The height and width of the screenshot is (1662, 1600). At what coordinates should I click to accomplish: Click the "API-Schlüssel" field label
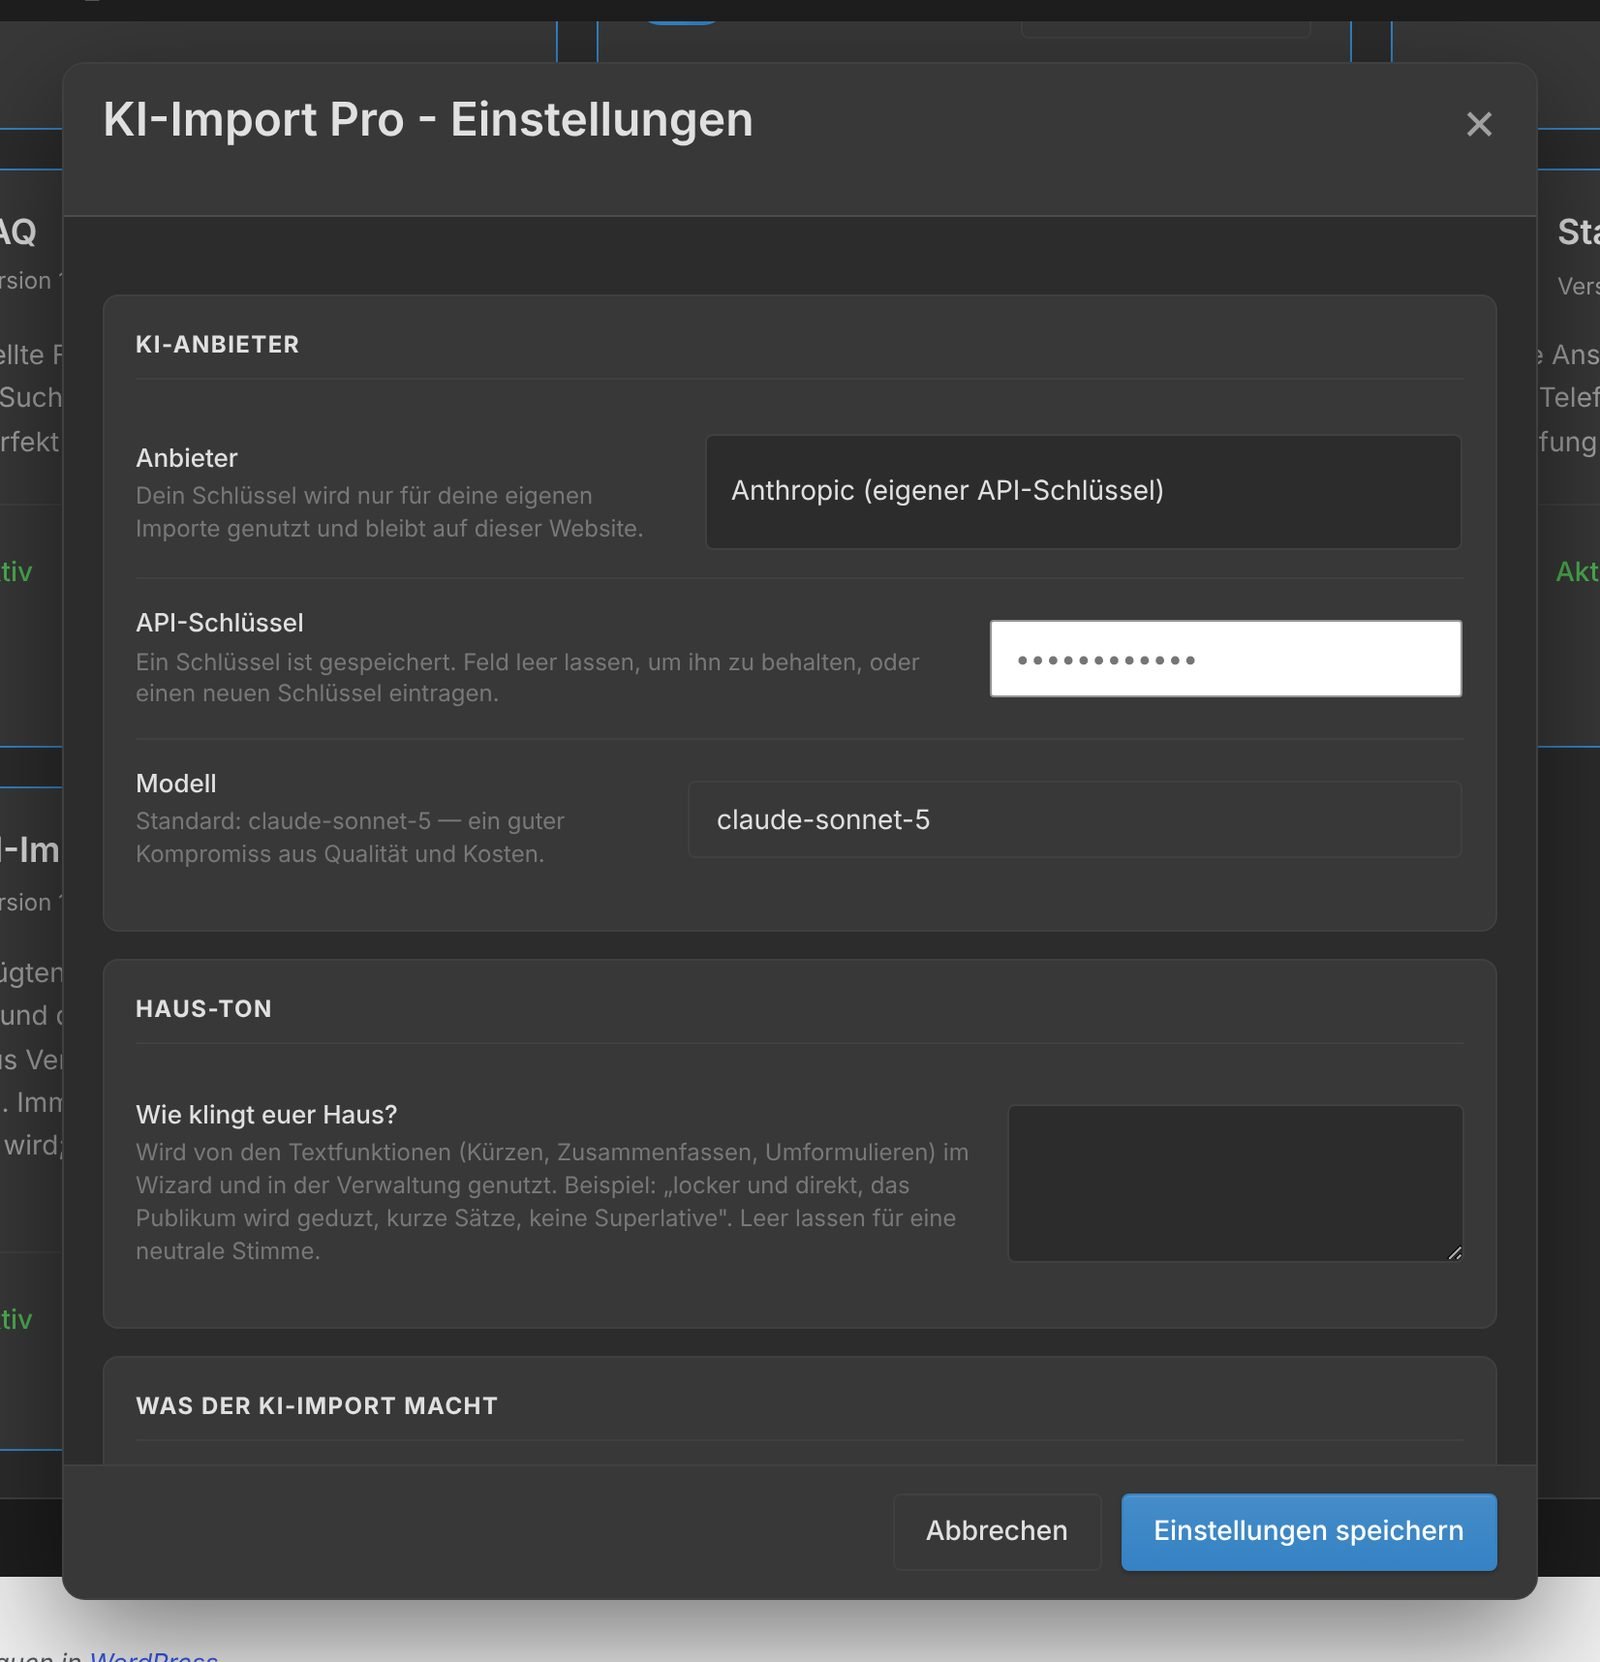click(220, 623)
